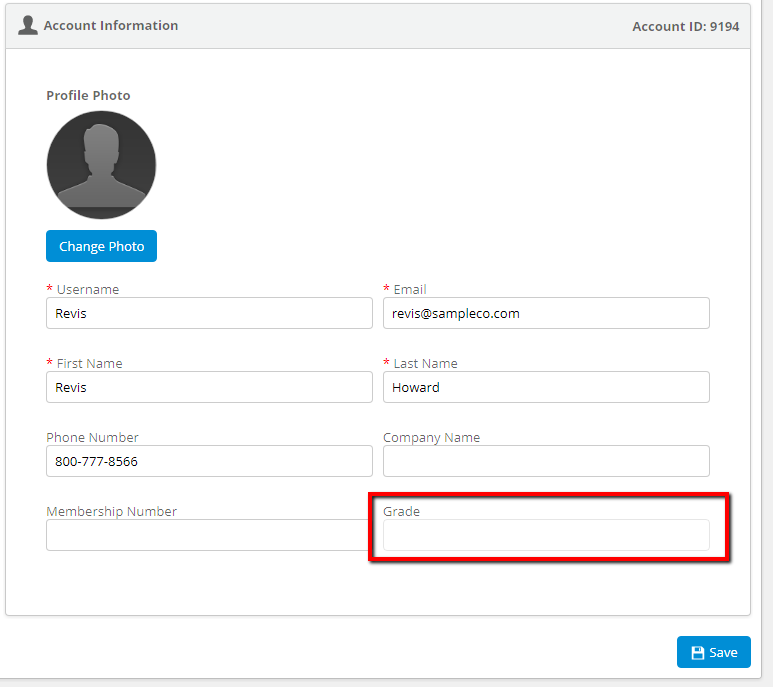Select the empty Membership Number field
The height and width of the screenshot is (687, 773).
coord(208,535)
